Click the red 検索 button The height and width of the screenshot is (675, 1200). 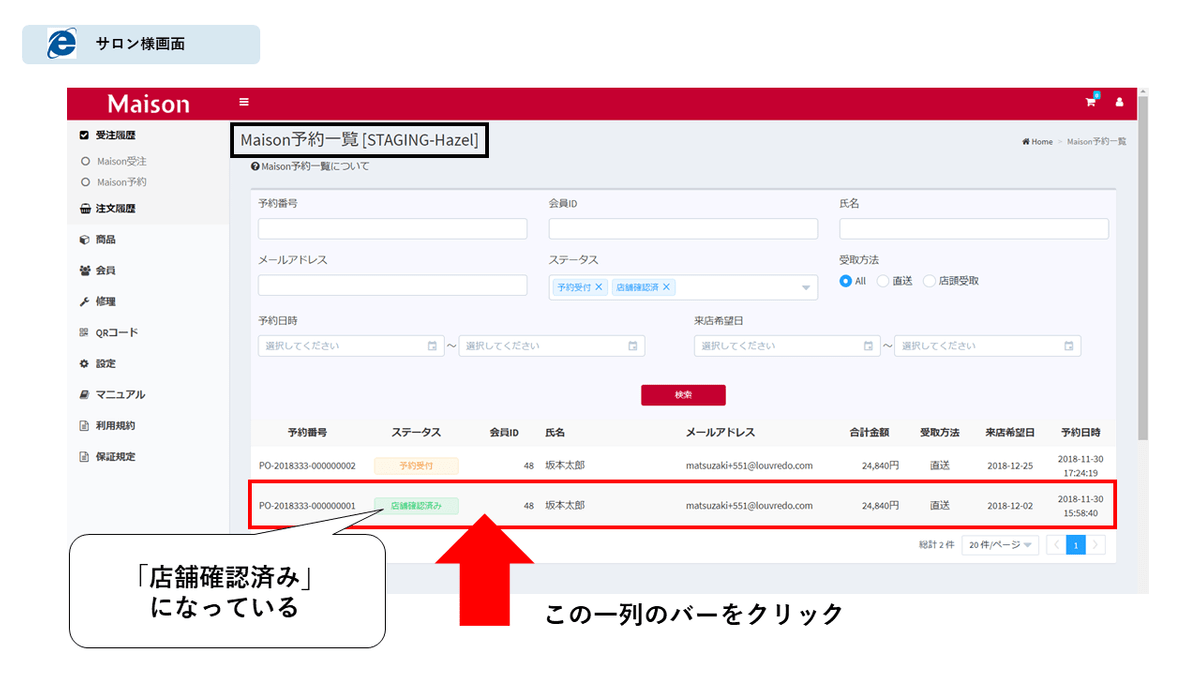tap(683, 395)
